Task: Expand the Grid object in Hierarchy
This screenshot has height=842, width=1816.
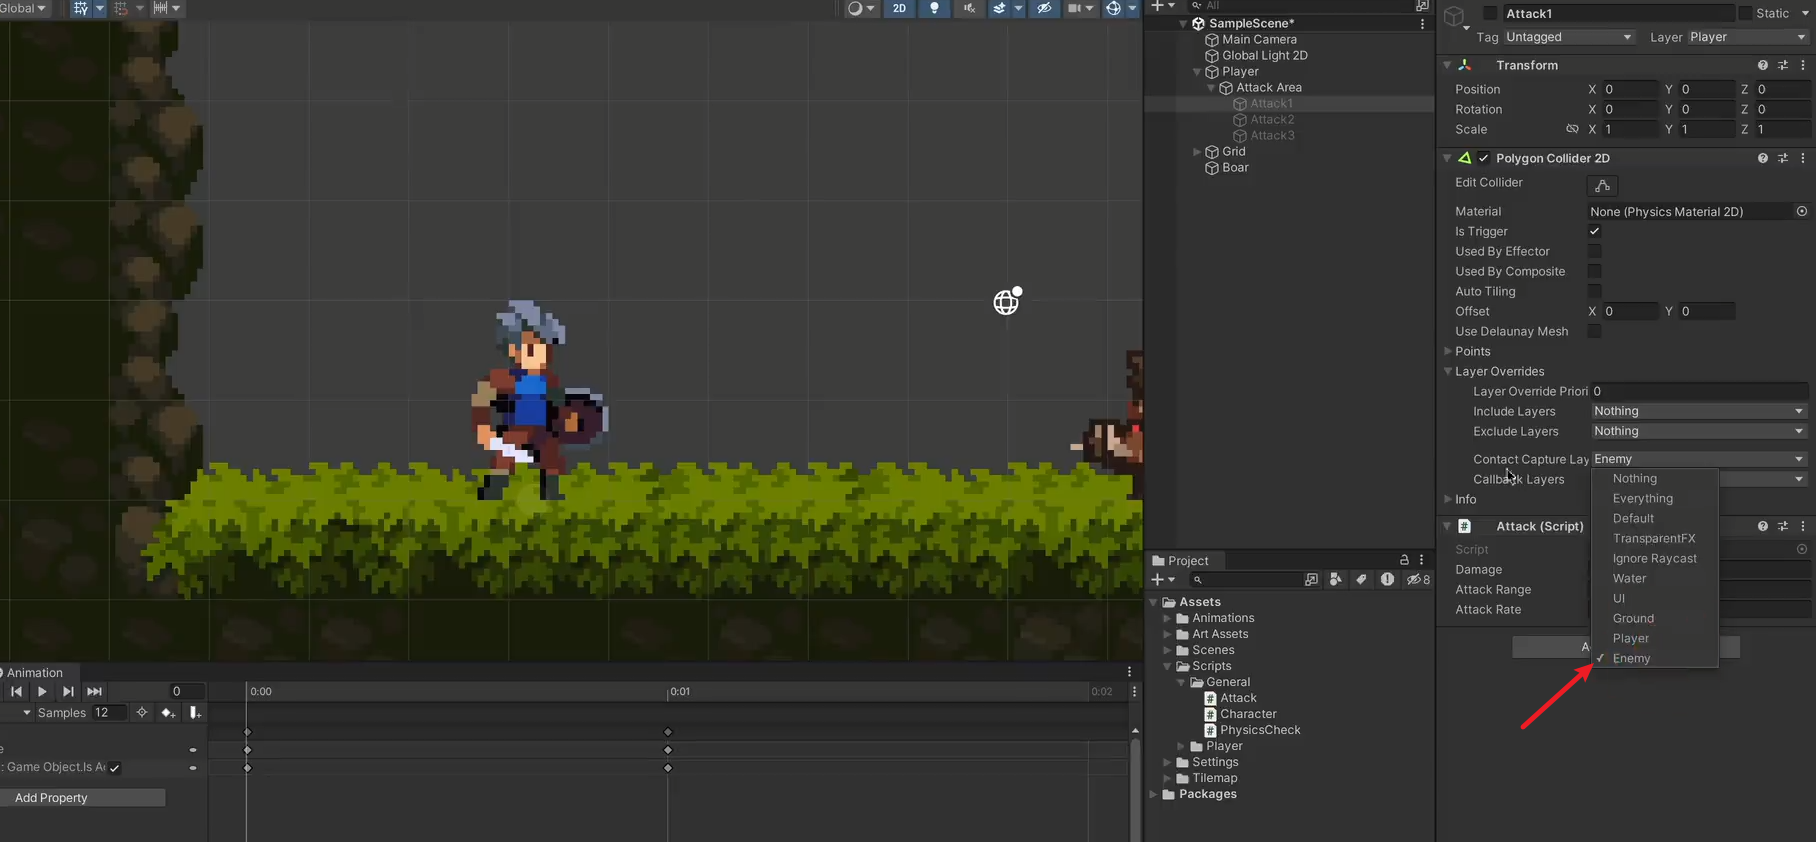Action: point(1197,152)
